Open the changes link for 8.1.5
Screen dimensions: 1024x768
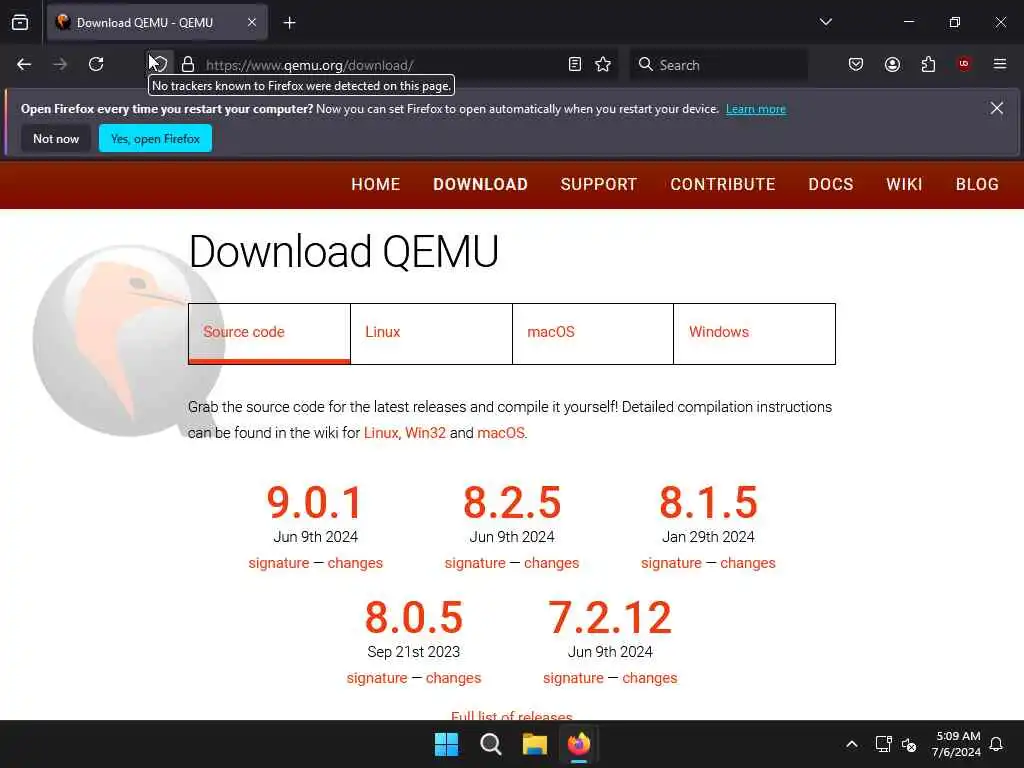(748, 563)
